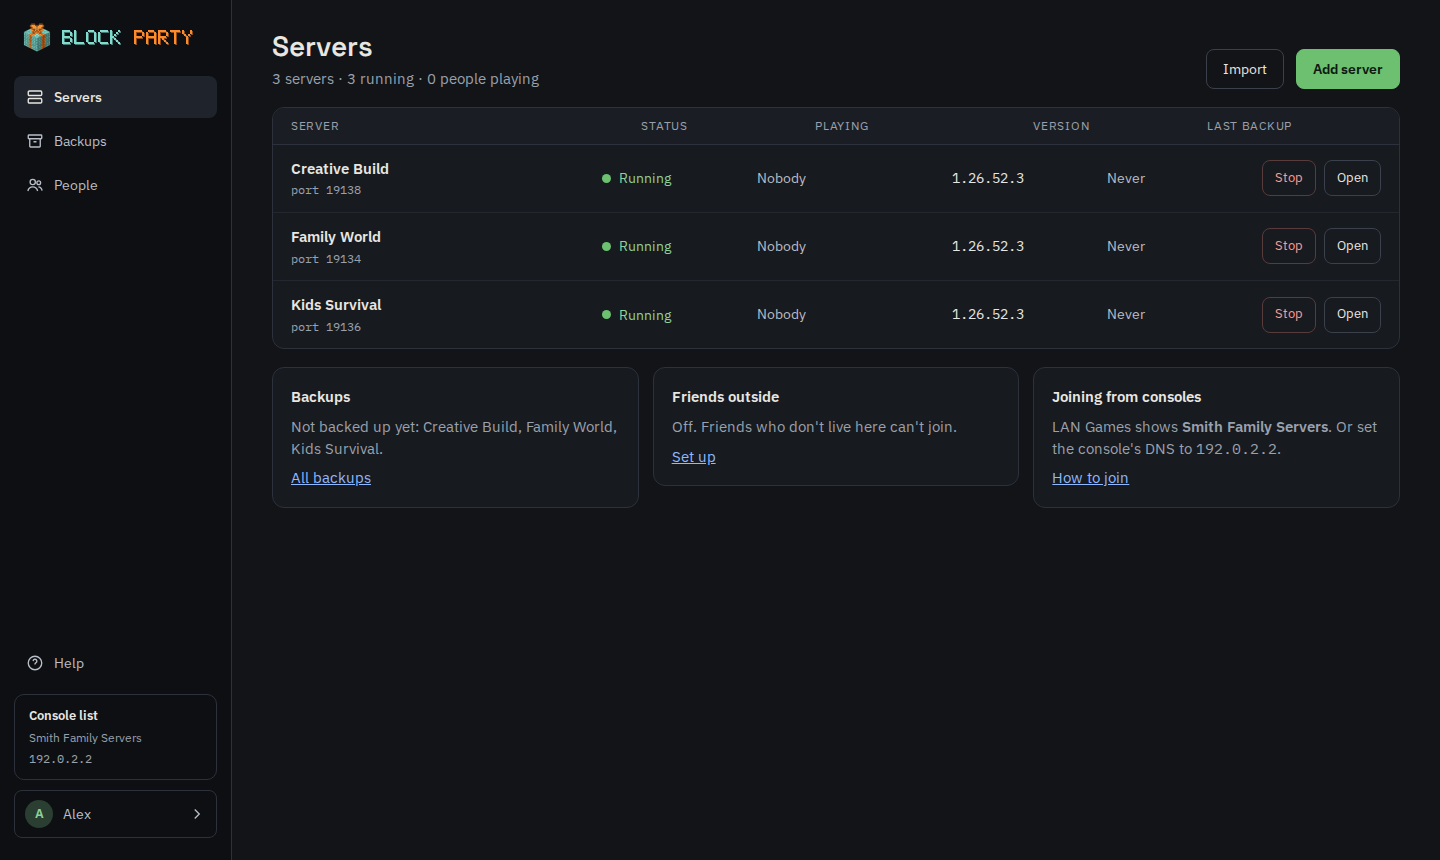Click port 19136 under Kids Survival

[x=326, y=327]
